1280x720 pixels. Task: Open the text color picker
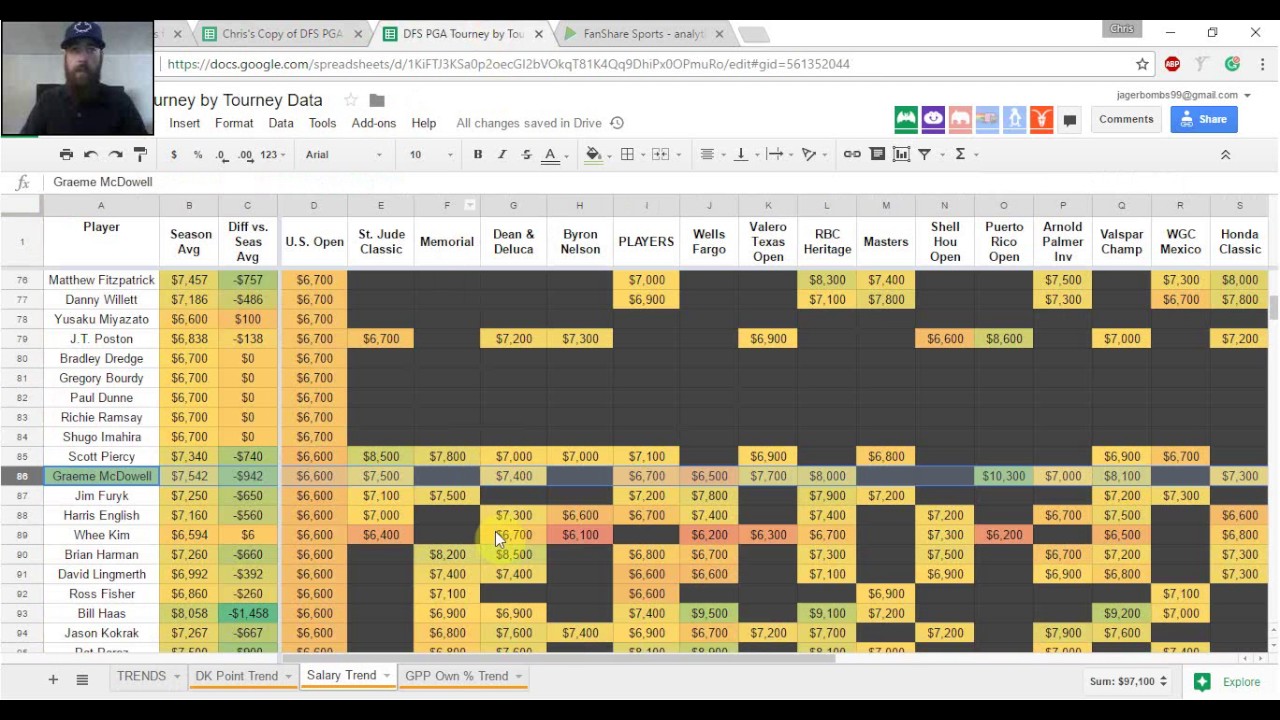click(550, 154)
